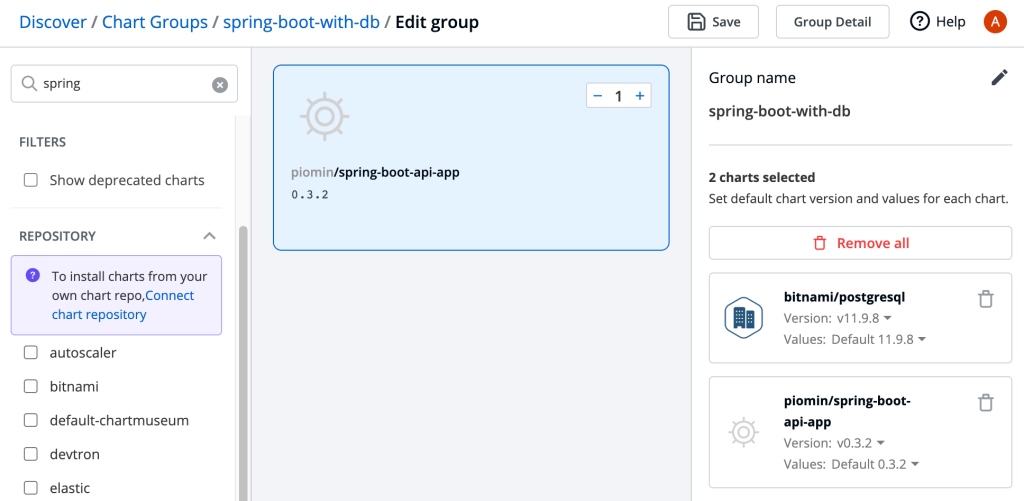Click the pencil icon to edit group name

[999, 78]
